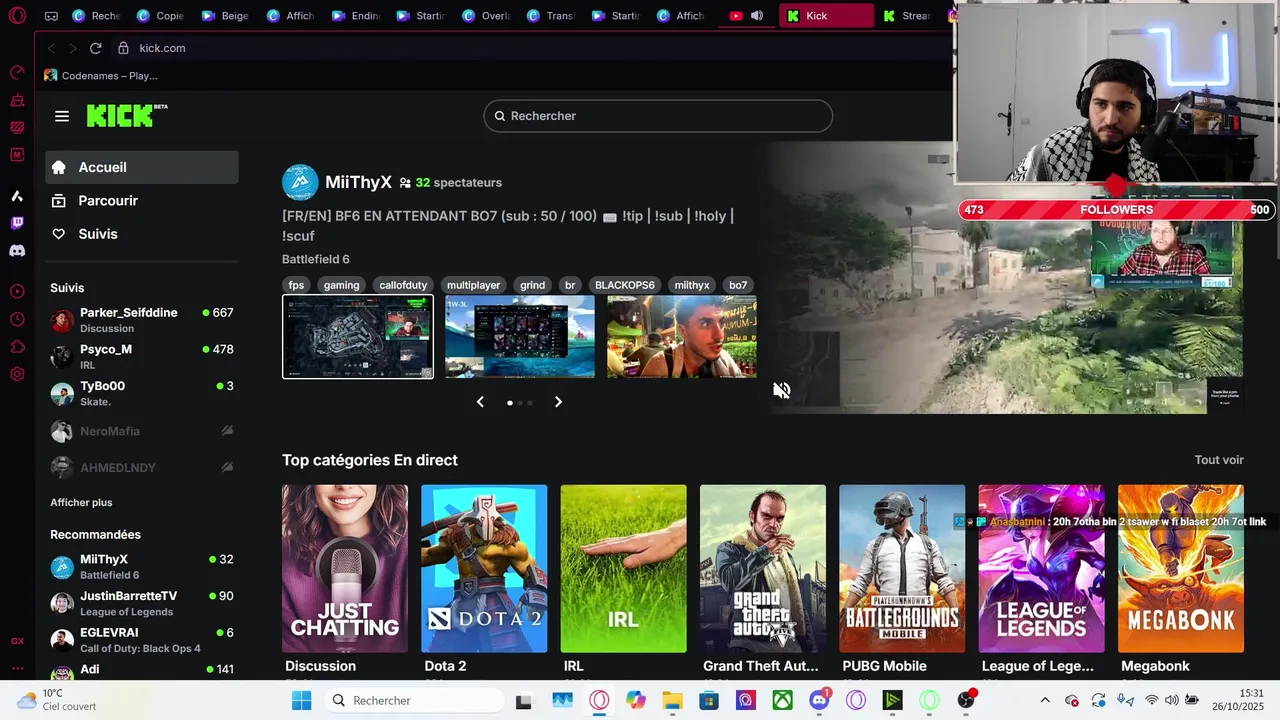The width and height of the screenshot is (1280, 720).
Task: Switch to the Overla browser tab
Action: point(485,16)
